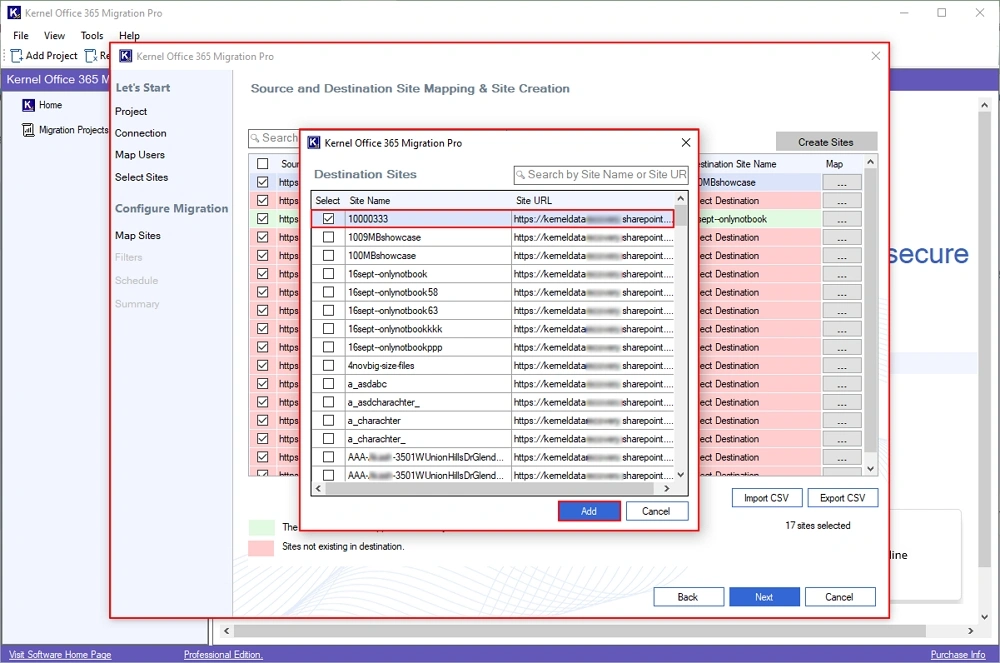Click Visit Software Home Page link

(x=60, y=655)
